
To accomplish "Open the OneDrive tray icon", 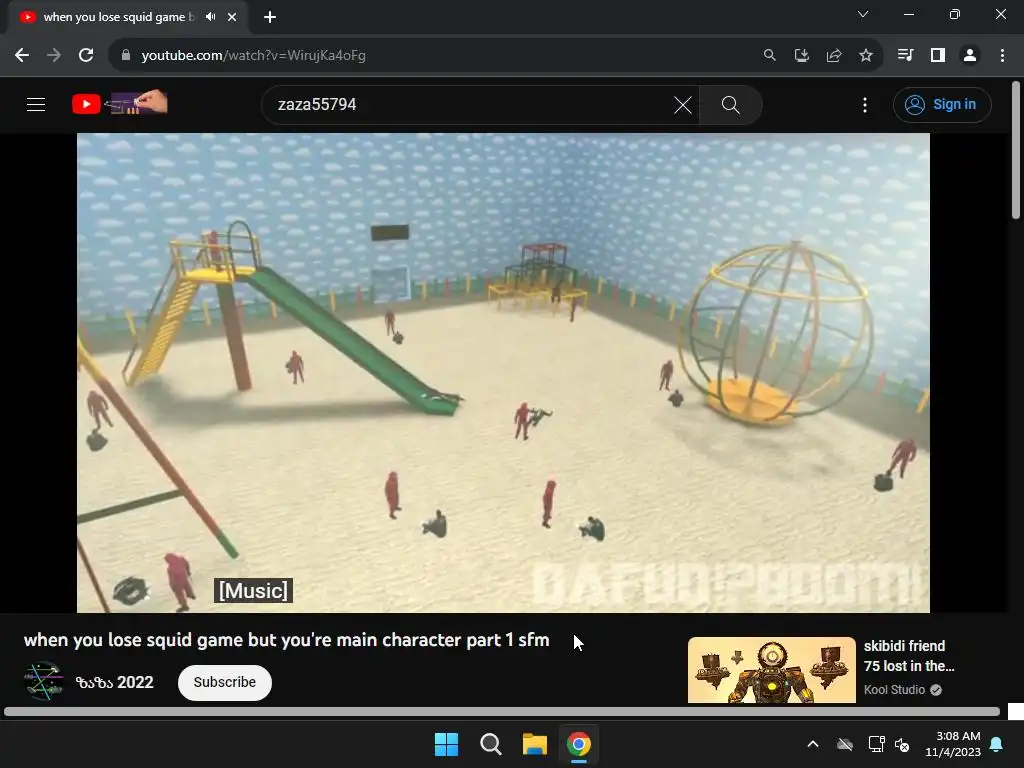I will click(x=845, y=744).
